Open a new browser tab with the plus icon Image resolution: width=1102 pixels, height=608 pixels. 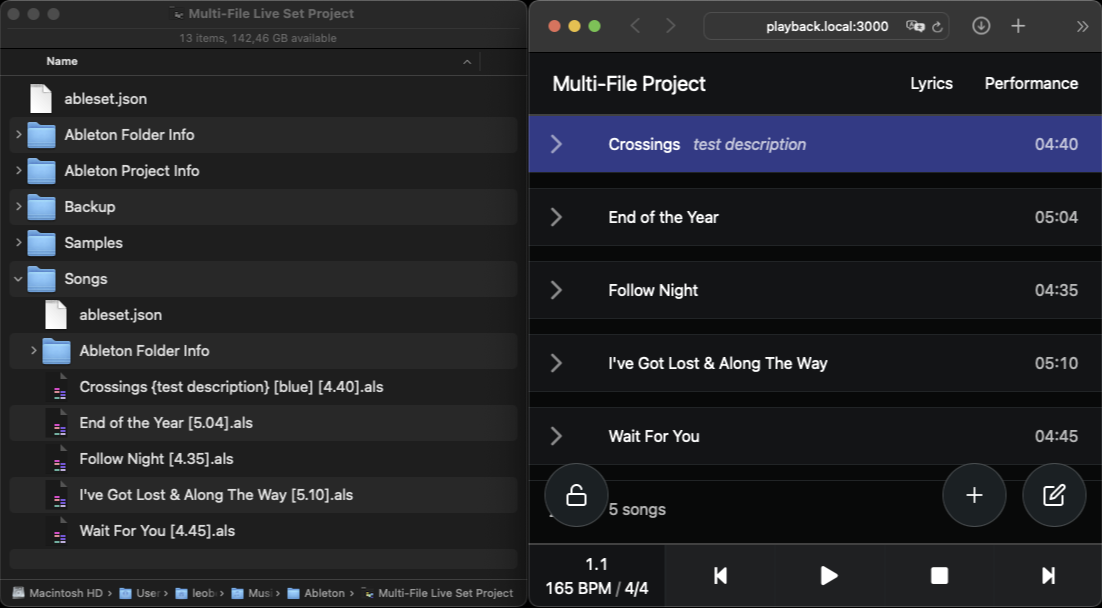pos(1018,26)
